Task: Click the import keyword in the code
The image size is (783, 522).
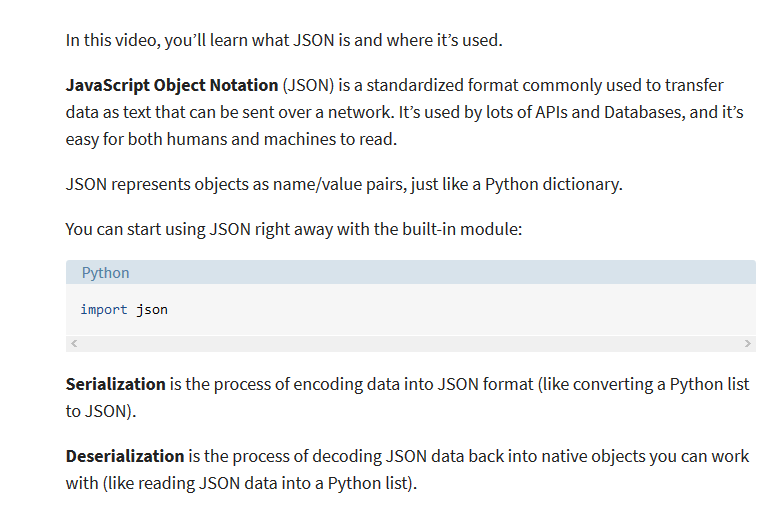Action: coord(104,310)
